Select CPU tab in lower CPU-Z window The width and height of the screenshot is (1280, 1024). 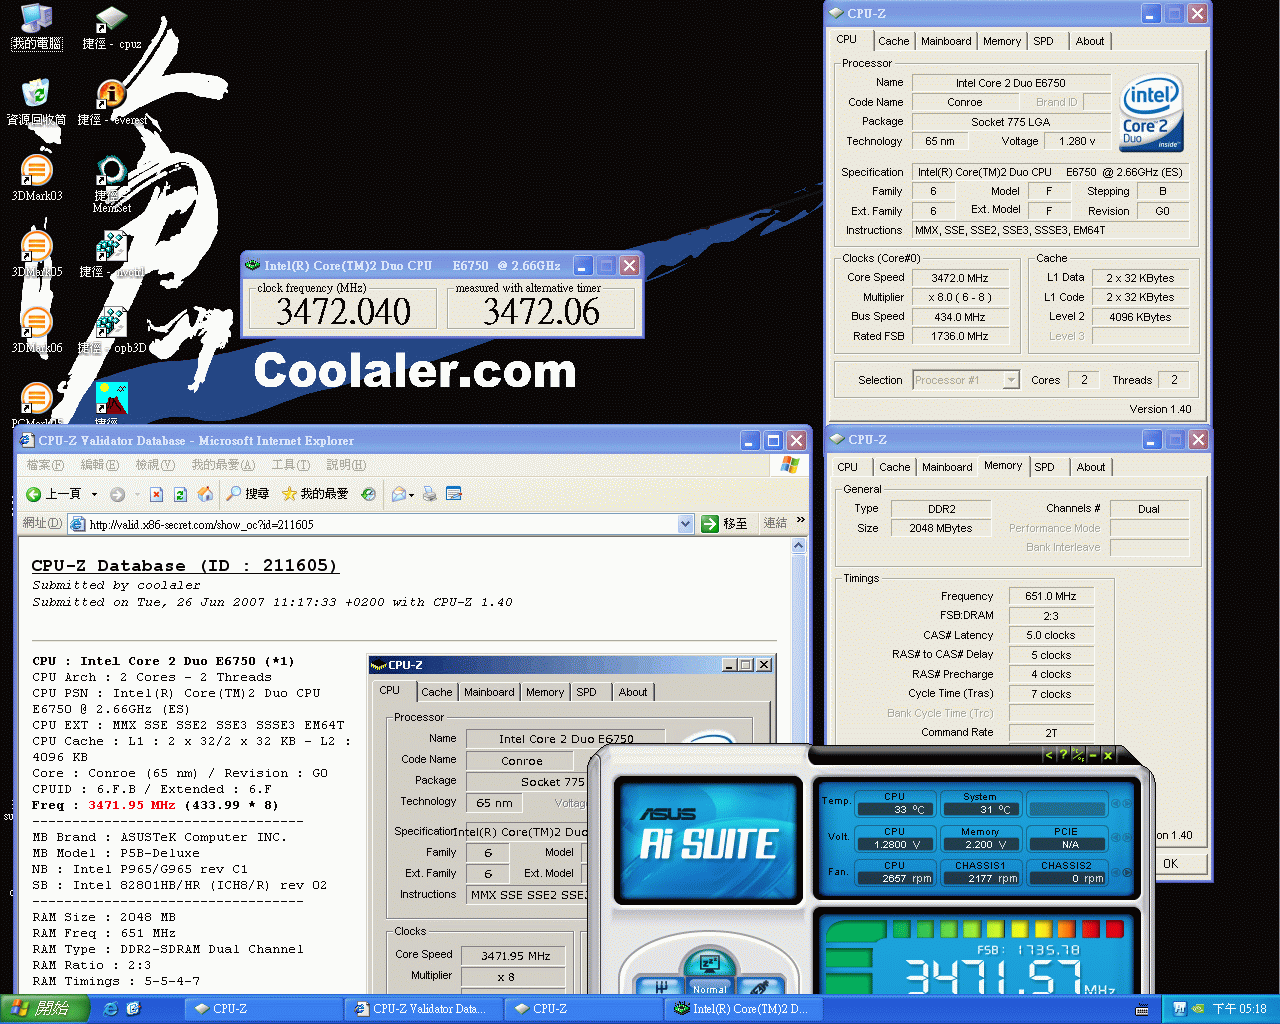pos(847,467)
